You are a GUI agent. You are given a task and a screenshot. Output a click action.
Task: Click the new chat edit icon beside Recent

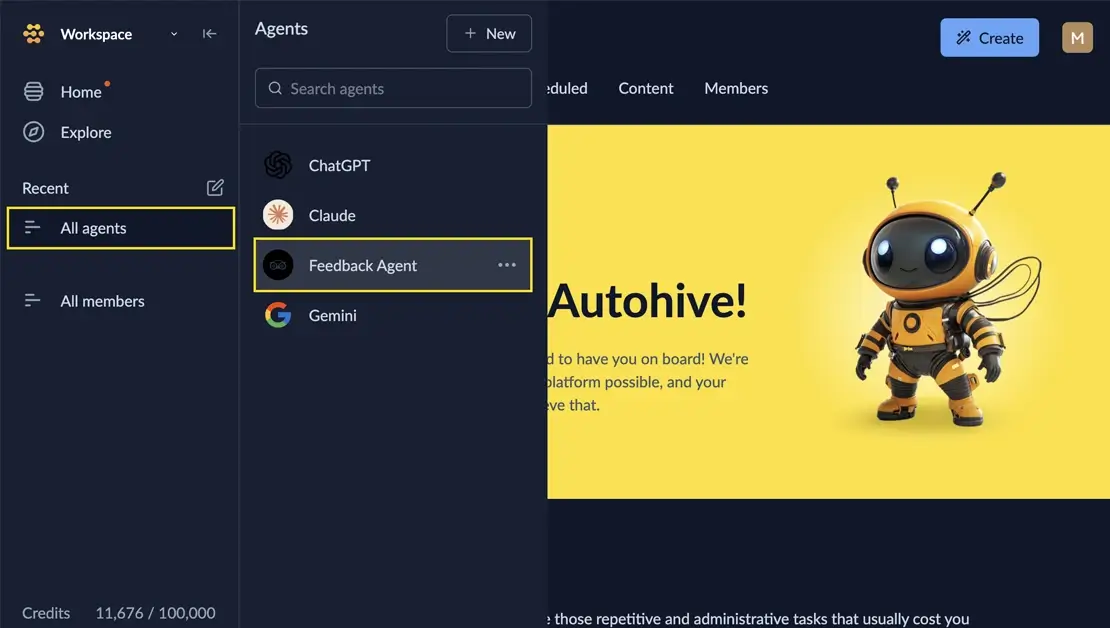click(215, 188)
